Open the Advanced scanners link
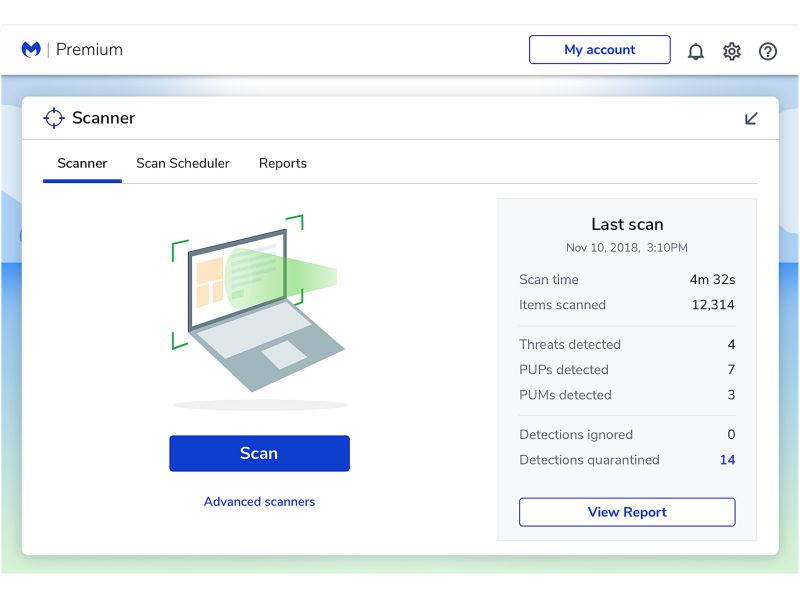The height and width of the screenshot is (600, 800). (259, 501)
